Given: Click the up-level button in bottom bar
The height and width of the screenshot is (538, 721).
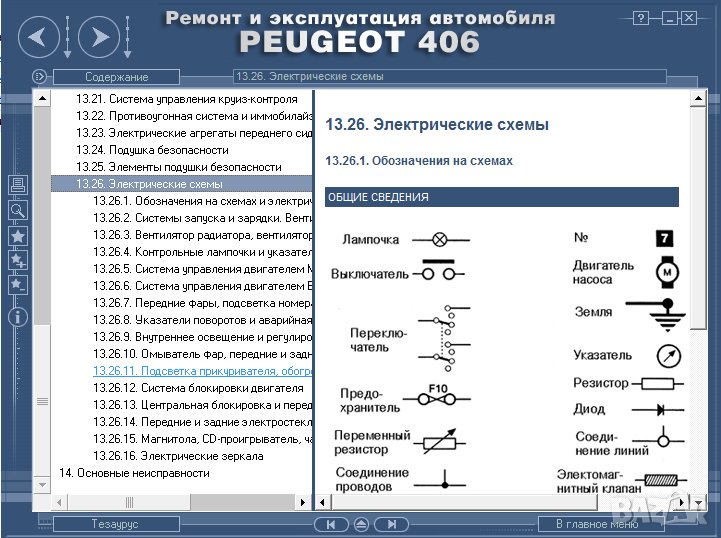Looking at the screenshot, I should coord(361,524).
